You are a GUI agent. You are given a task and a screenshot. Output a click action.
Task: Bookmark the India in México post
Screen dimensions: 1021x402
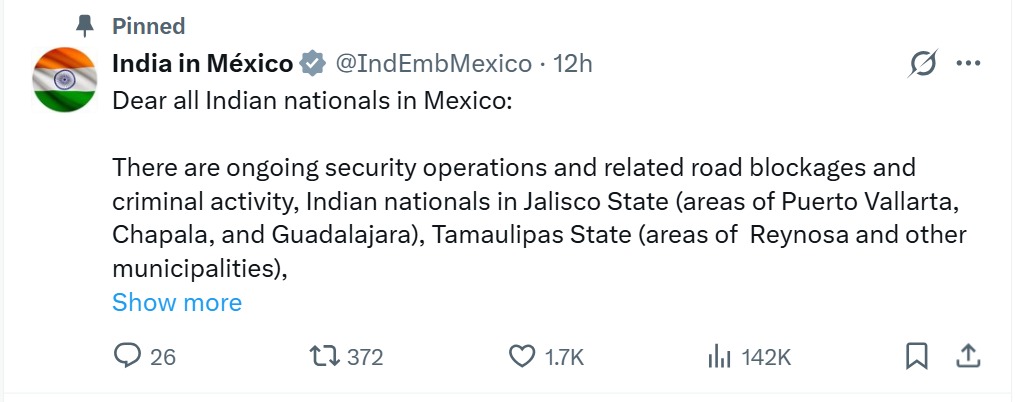pos(917,356)
